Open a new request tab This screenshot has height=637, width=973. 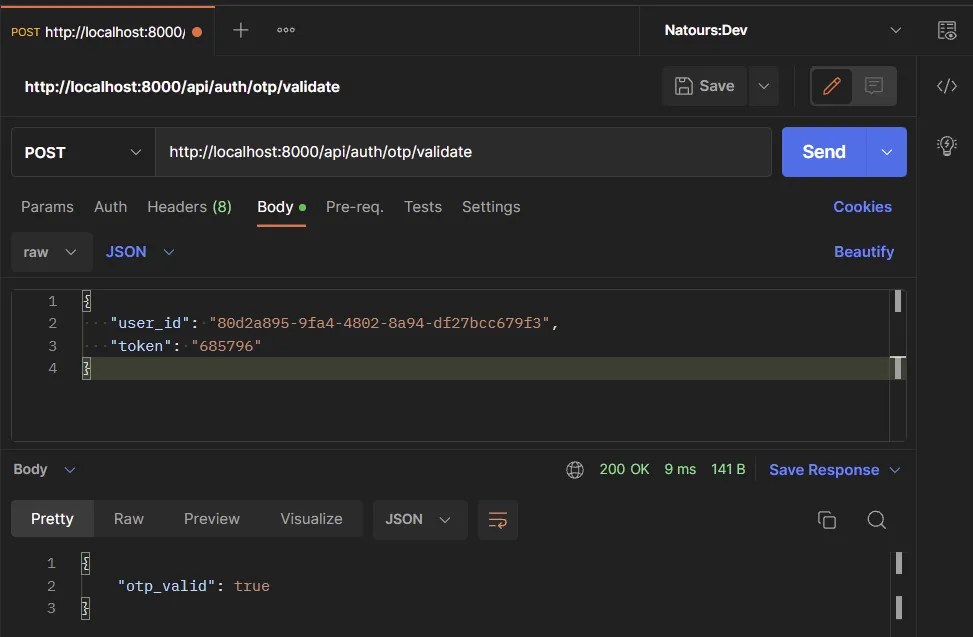(x=240, y=30)
